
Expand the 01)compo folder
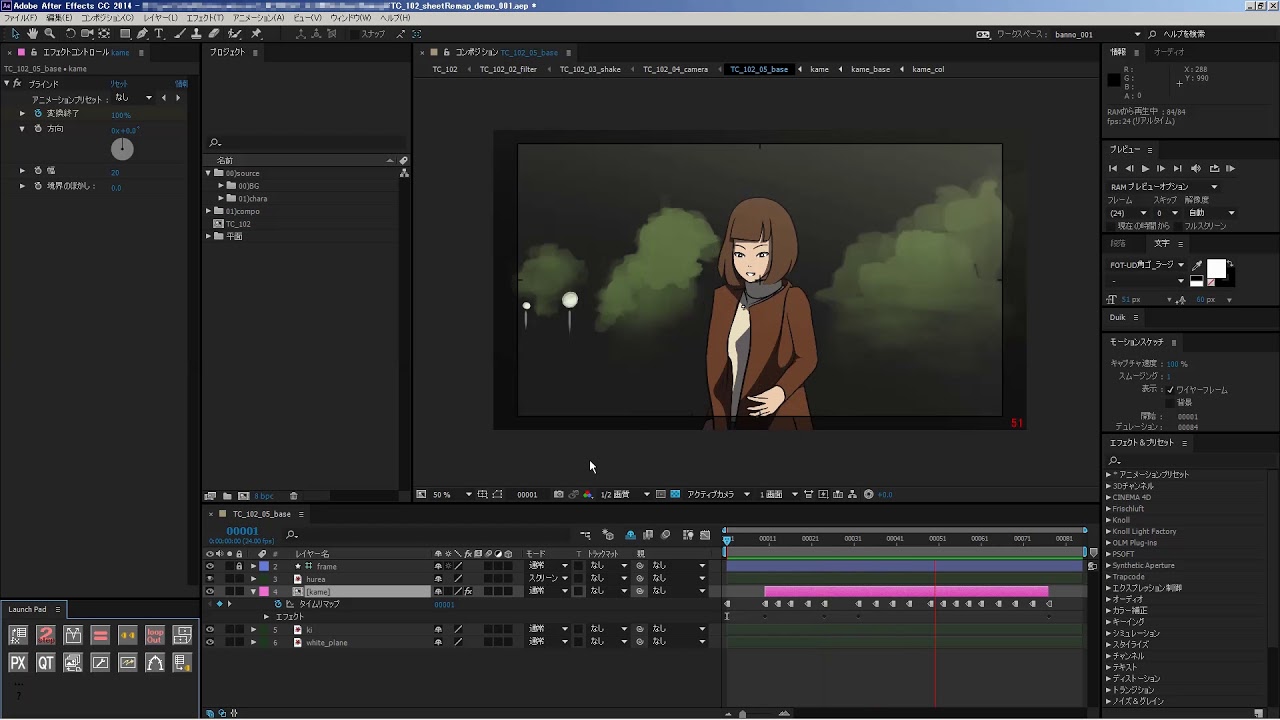tap(208, 211)
